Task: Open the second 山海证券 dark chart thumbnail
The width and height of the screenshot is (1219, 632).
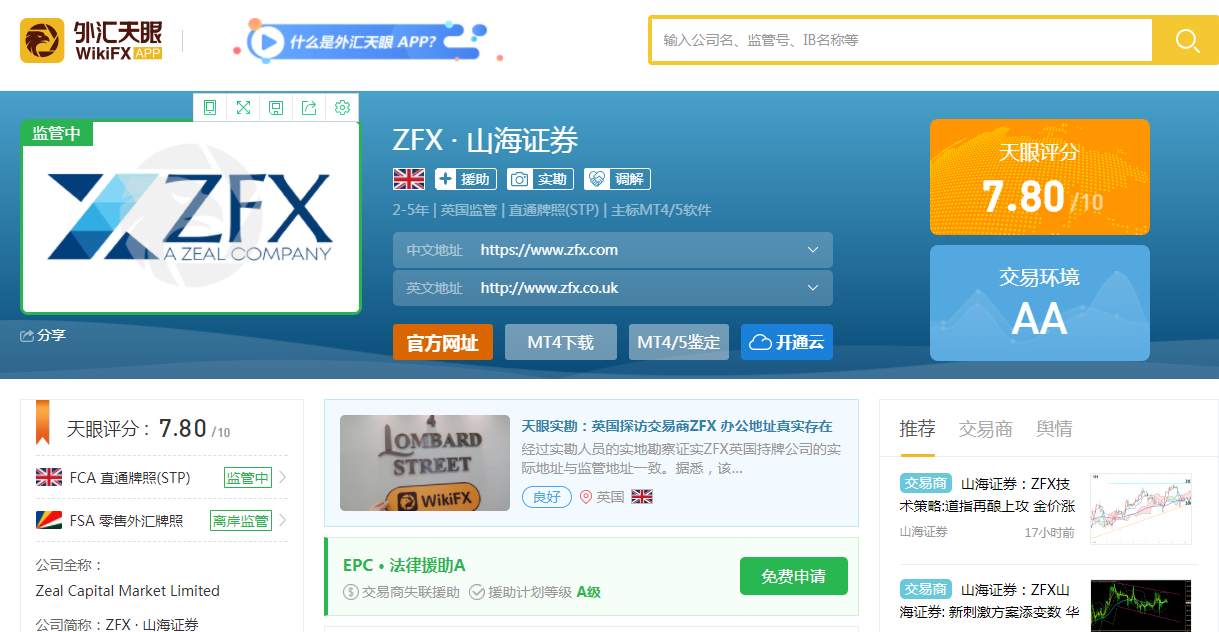Action: tap(1141, 605)
